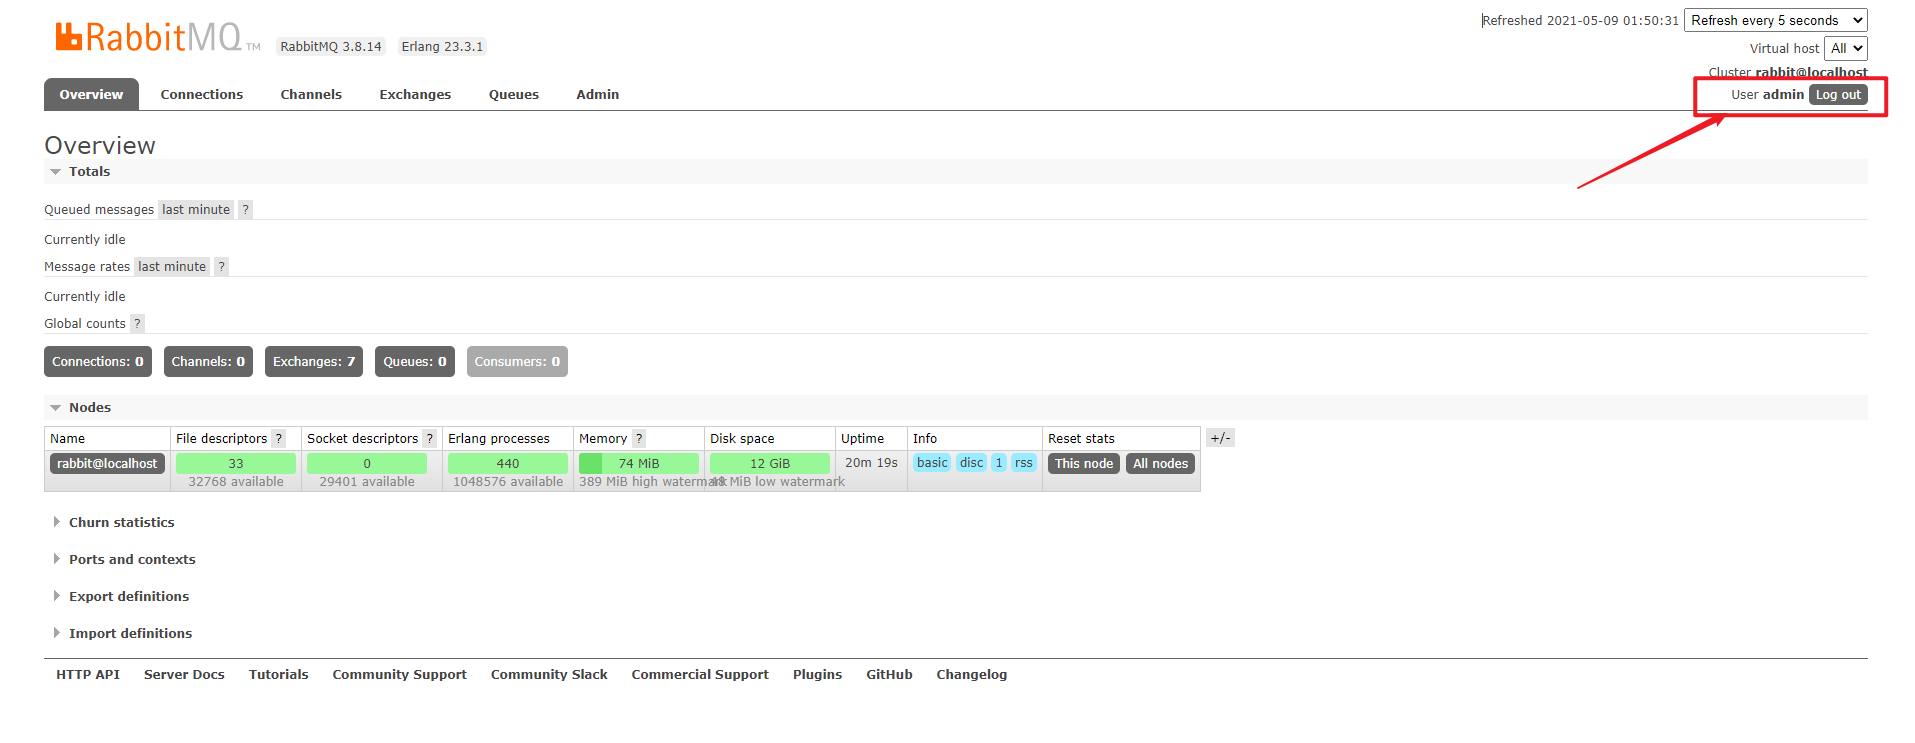1915x743 pixels.
Task: Click the Queues: 0 count button
Action: (415, 361)
